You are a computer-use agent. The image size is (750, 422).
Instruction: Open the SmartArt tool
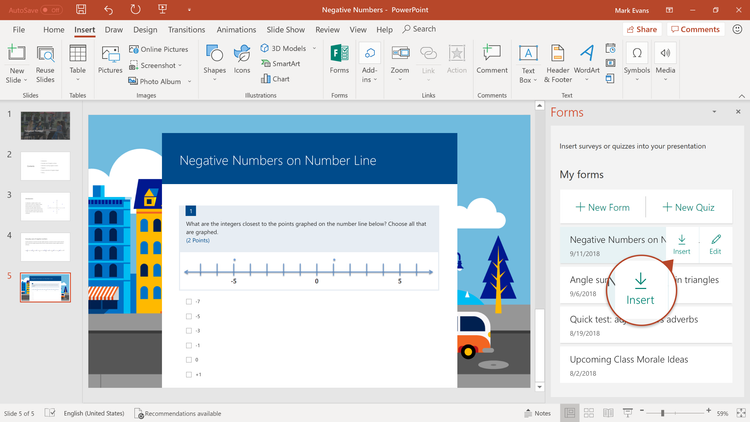tap(279, 63)
